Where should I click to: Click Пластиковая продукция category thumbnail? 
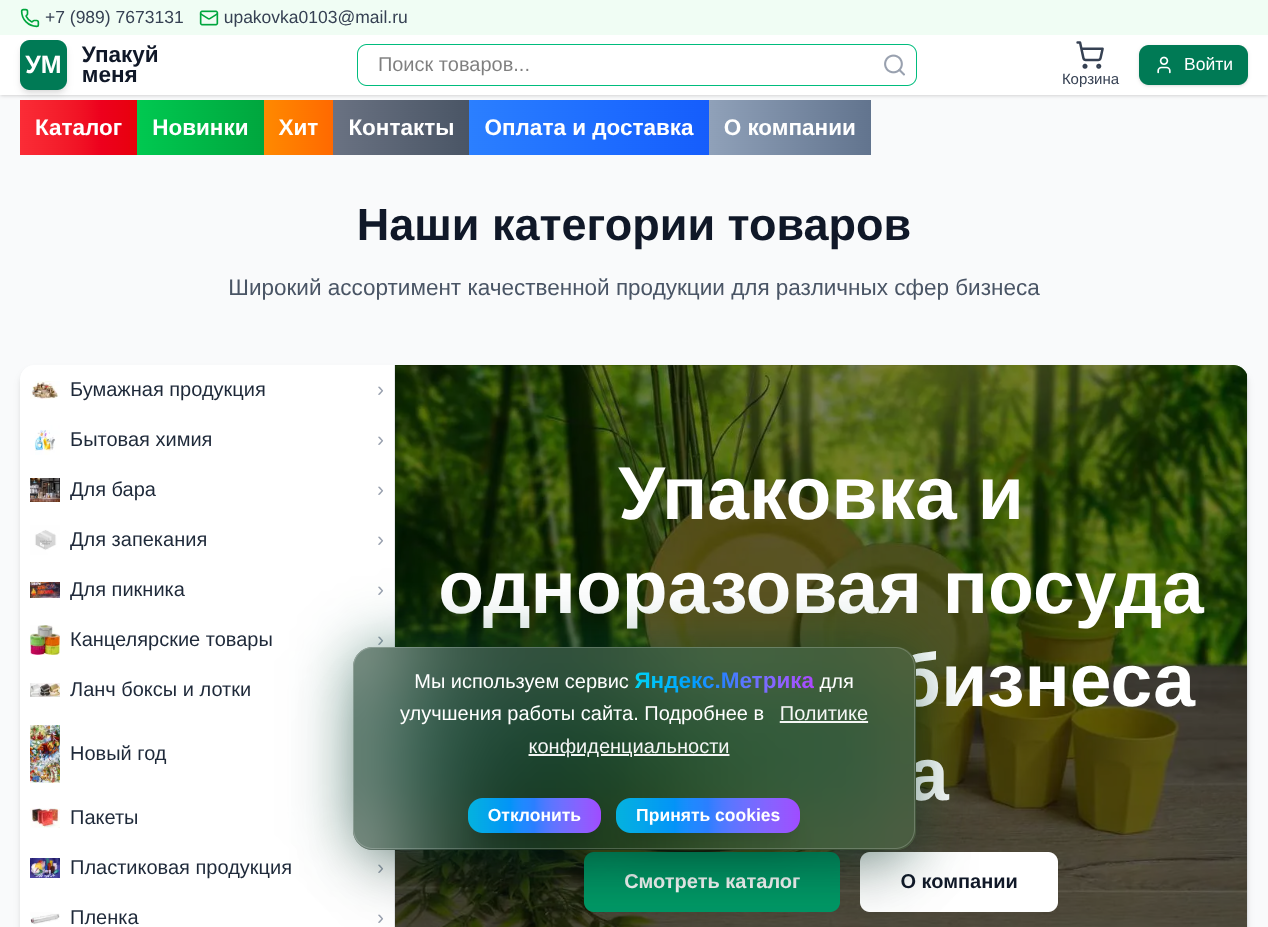tap(45, 868)
